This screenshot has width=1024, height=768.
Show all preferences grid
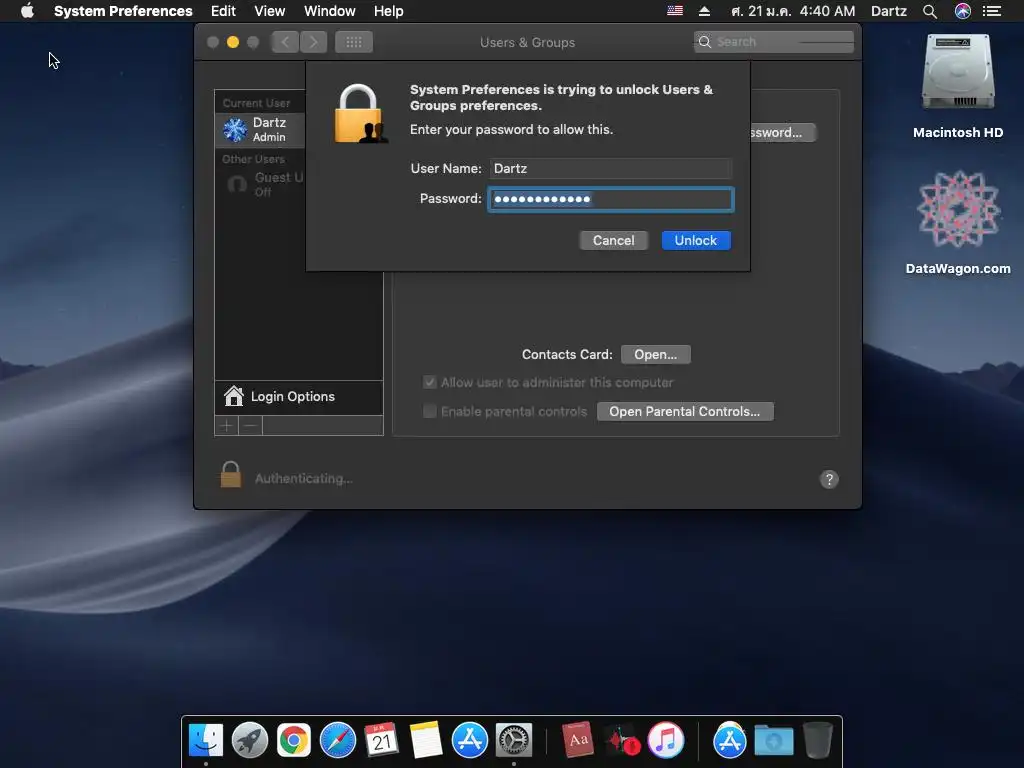click(x=354, y=42)
